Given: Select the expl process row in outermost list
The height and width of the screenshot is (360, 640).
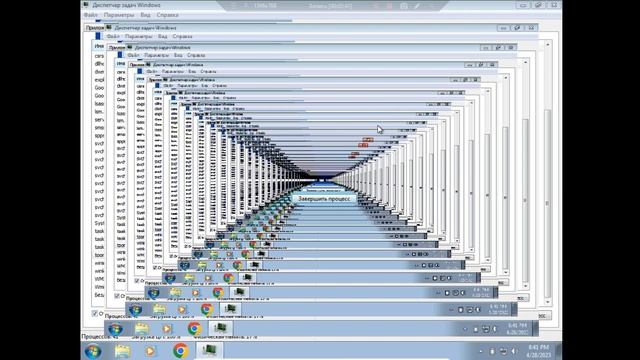Looking at the screenshot, I should tap(99, 80).
